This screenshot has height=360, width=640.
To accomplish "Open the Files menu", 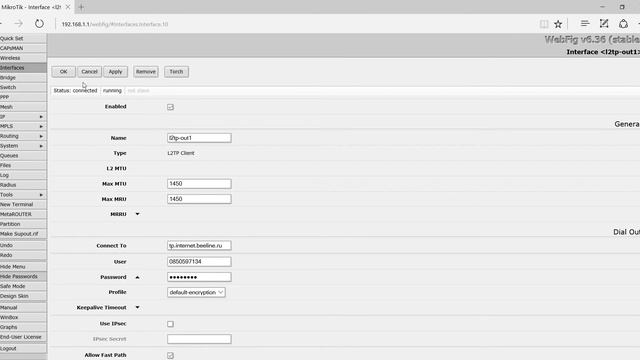I will [x=23, y=166].
